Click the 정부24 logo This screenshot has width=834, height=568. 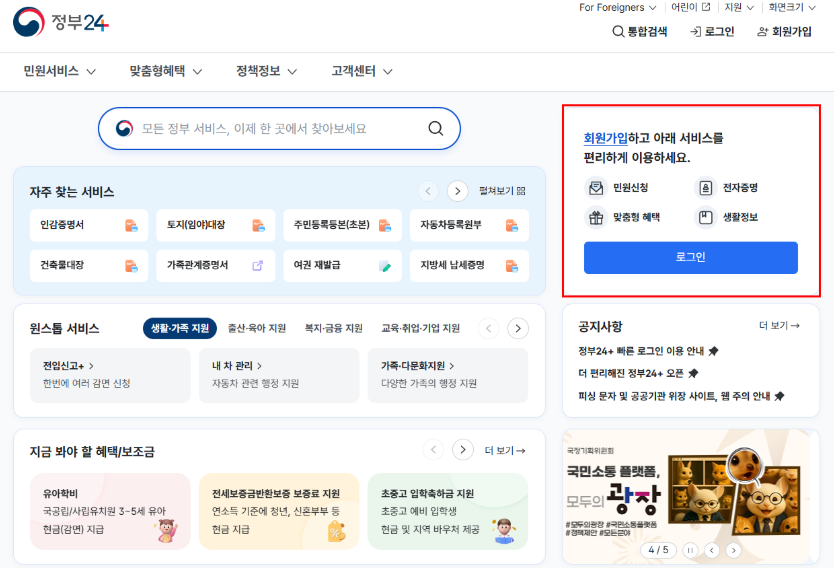pos(61,22)
